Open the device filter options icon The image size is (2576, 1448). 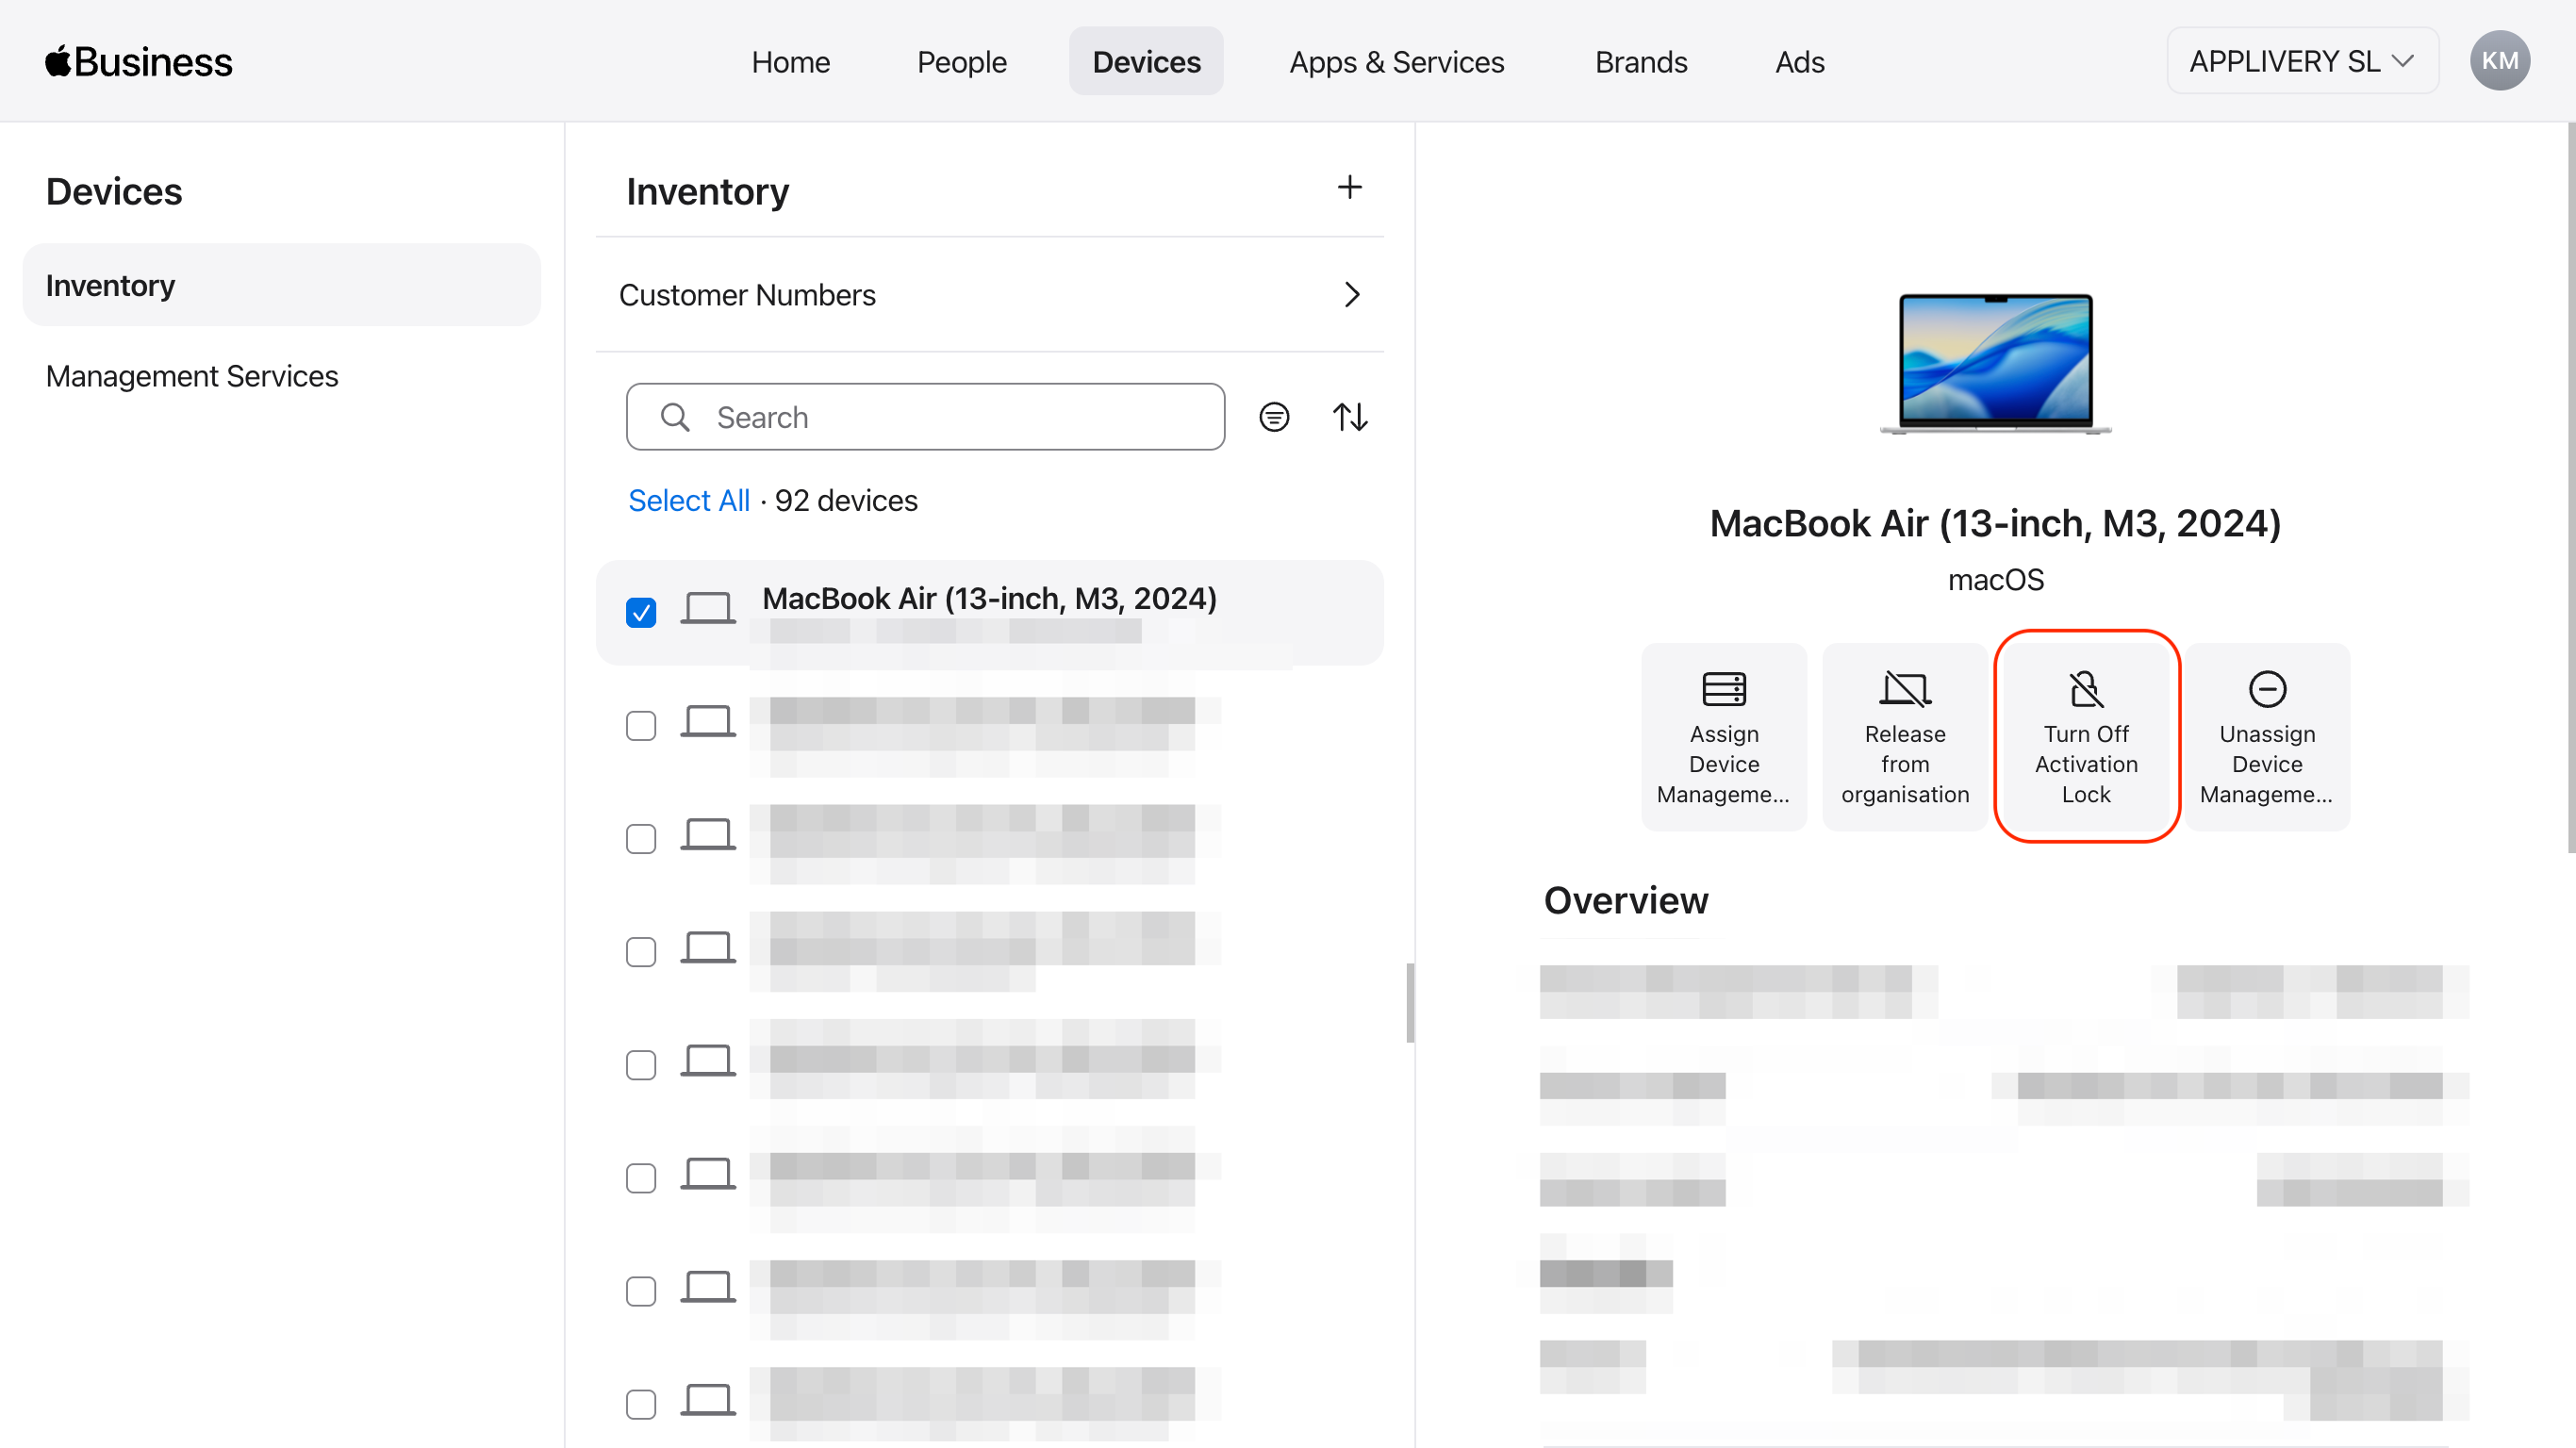[1273, 417]
